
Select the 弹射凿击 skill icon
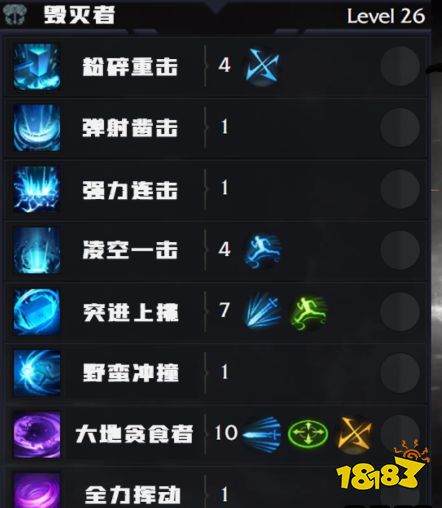pyautogui.click(x=37, y=128)
